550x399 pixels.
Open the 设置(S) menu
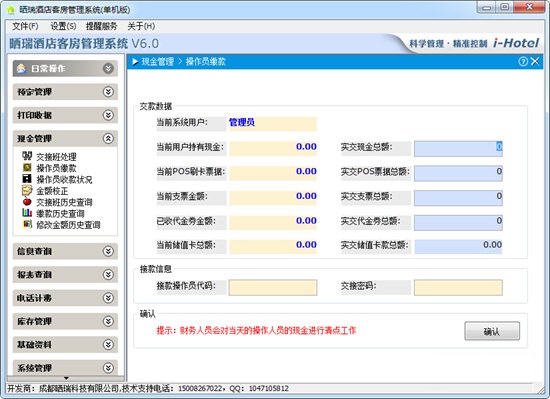(x=63, y=26)
